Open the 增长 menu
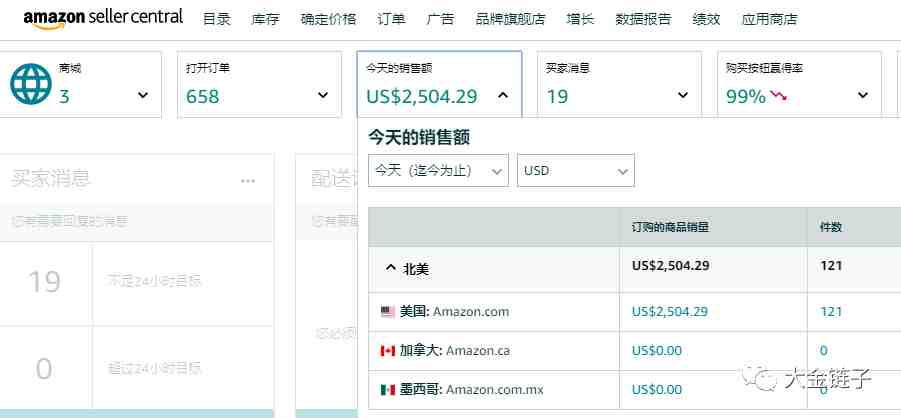901x418 pixels. click(580, 18)
